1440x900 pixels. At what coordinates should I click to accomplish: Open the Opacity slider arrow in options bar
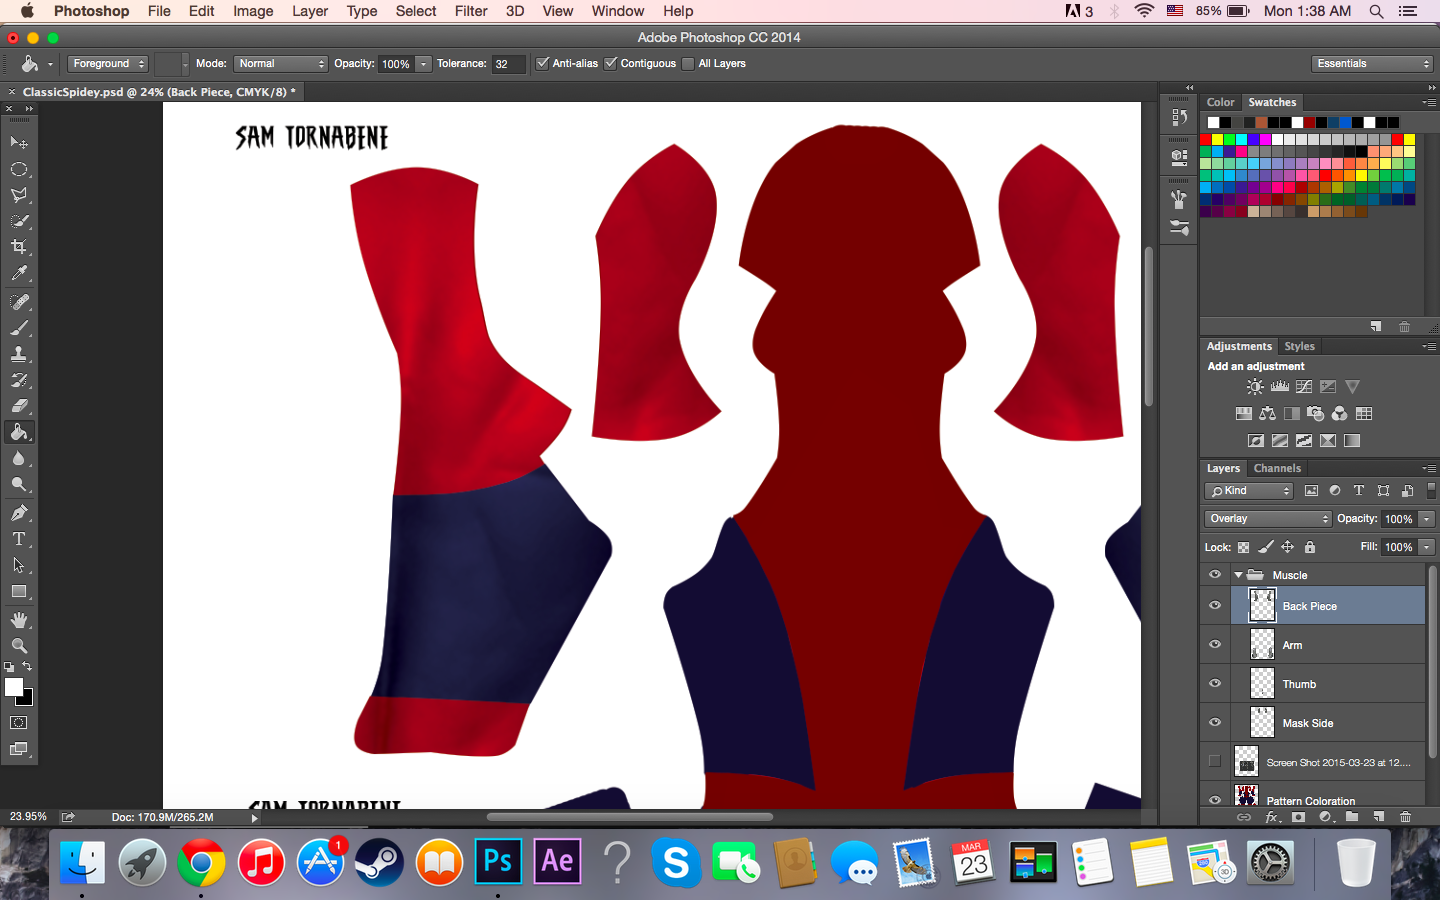coord(424,63)
